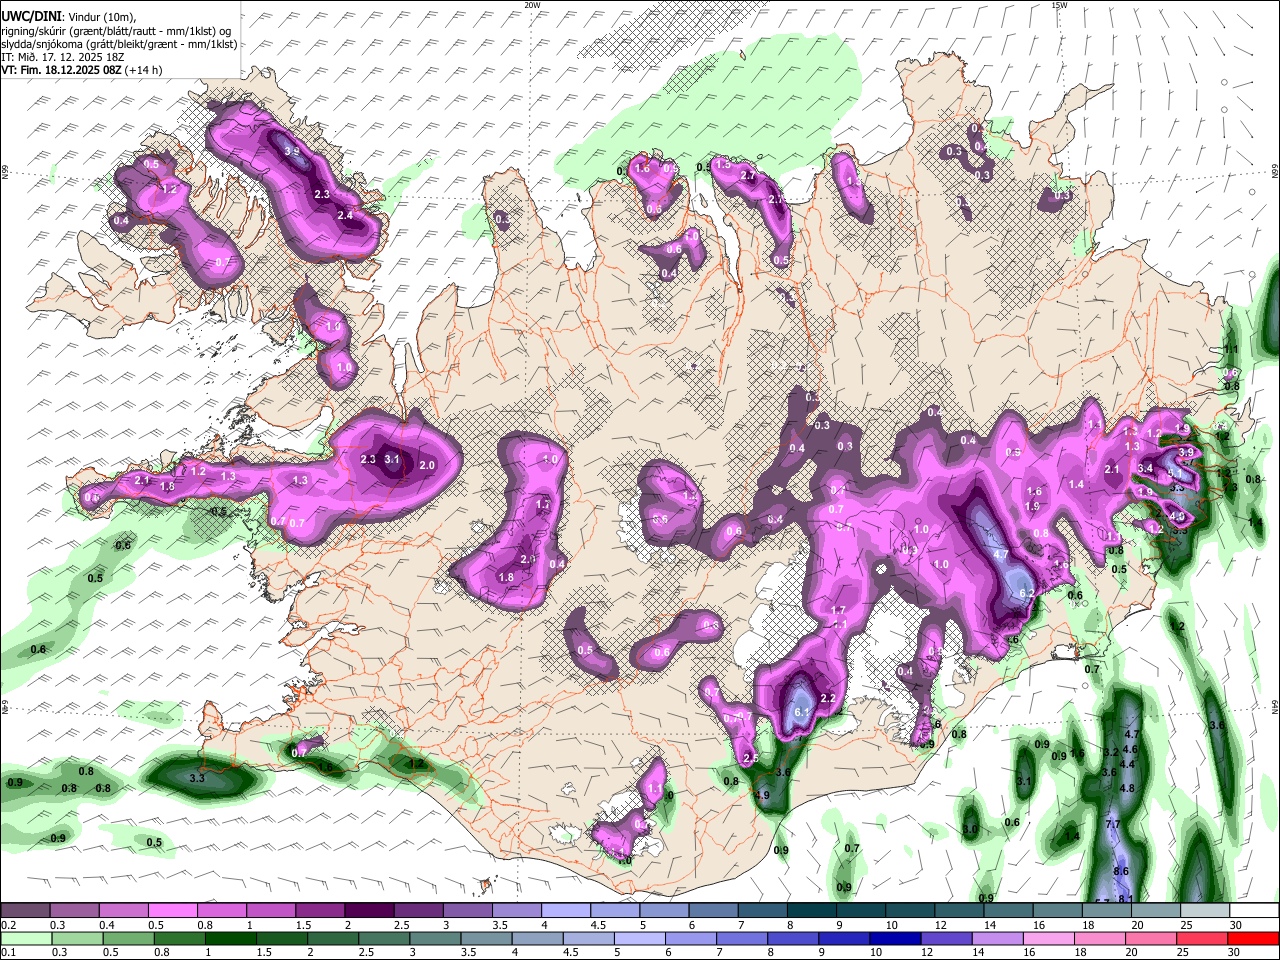Click the top-row legend label 30
1280x960 pixels.
coord(1236,925)
